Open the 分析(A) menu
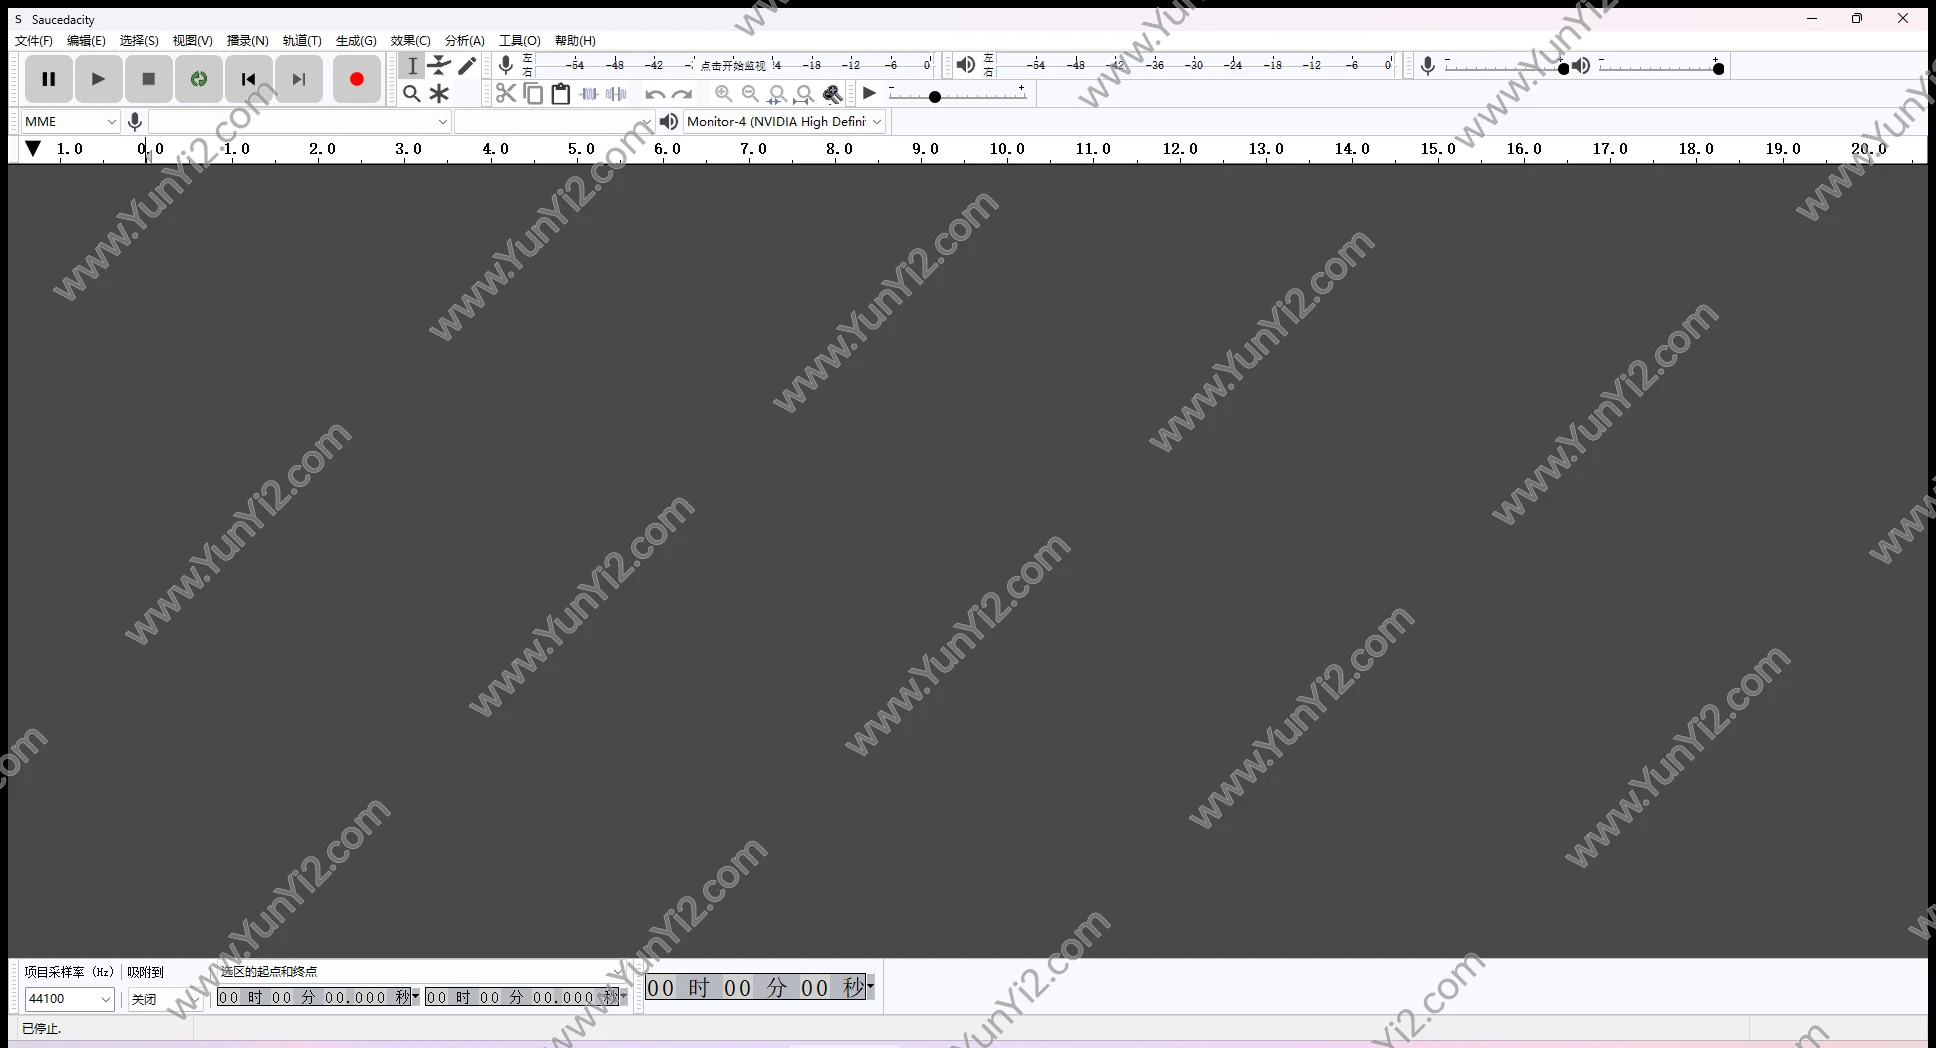1936x1048 pixels. (x=465, y=41)
